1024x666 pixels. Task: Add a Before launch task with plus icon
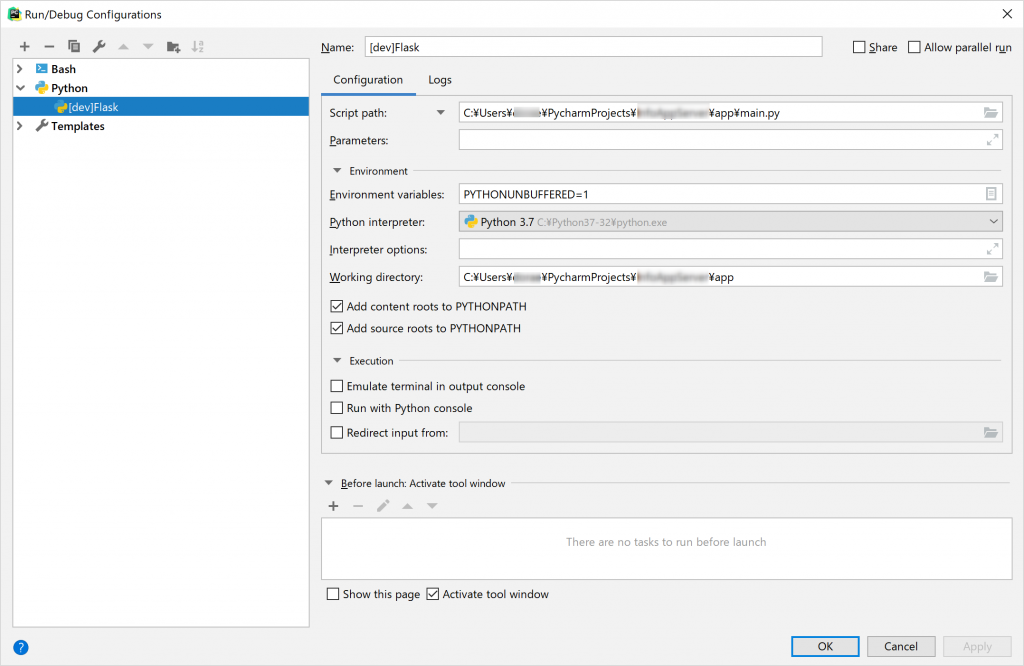(334, 506)
